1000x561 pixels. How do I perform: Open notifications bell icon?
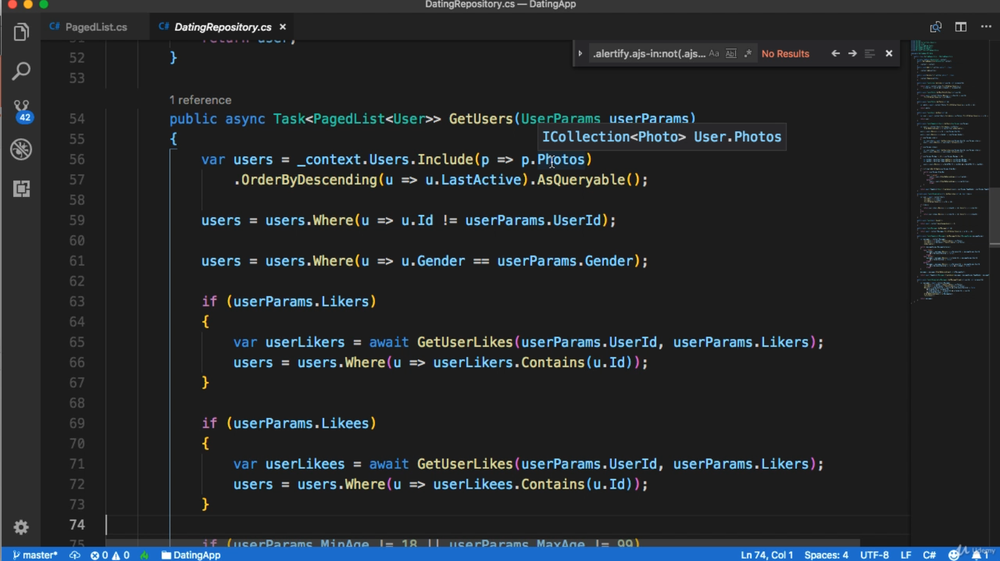(980, 555)
